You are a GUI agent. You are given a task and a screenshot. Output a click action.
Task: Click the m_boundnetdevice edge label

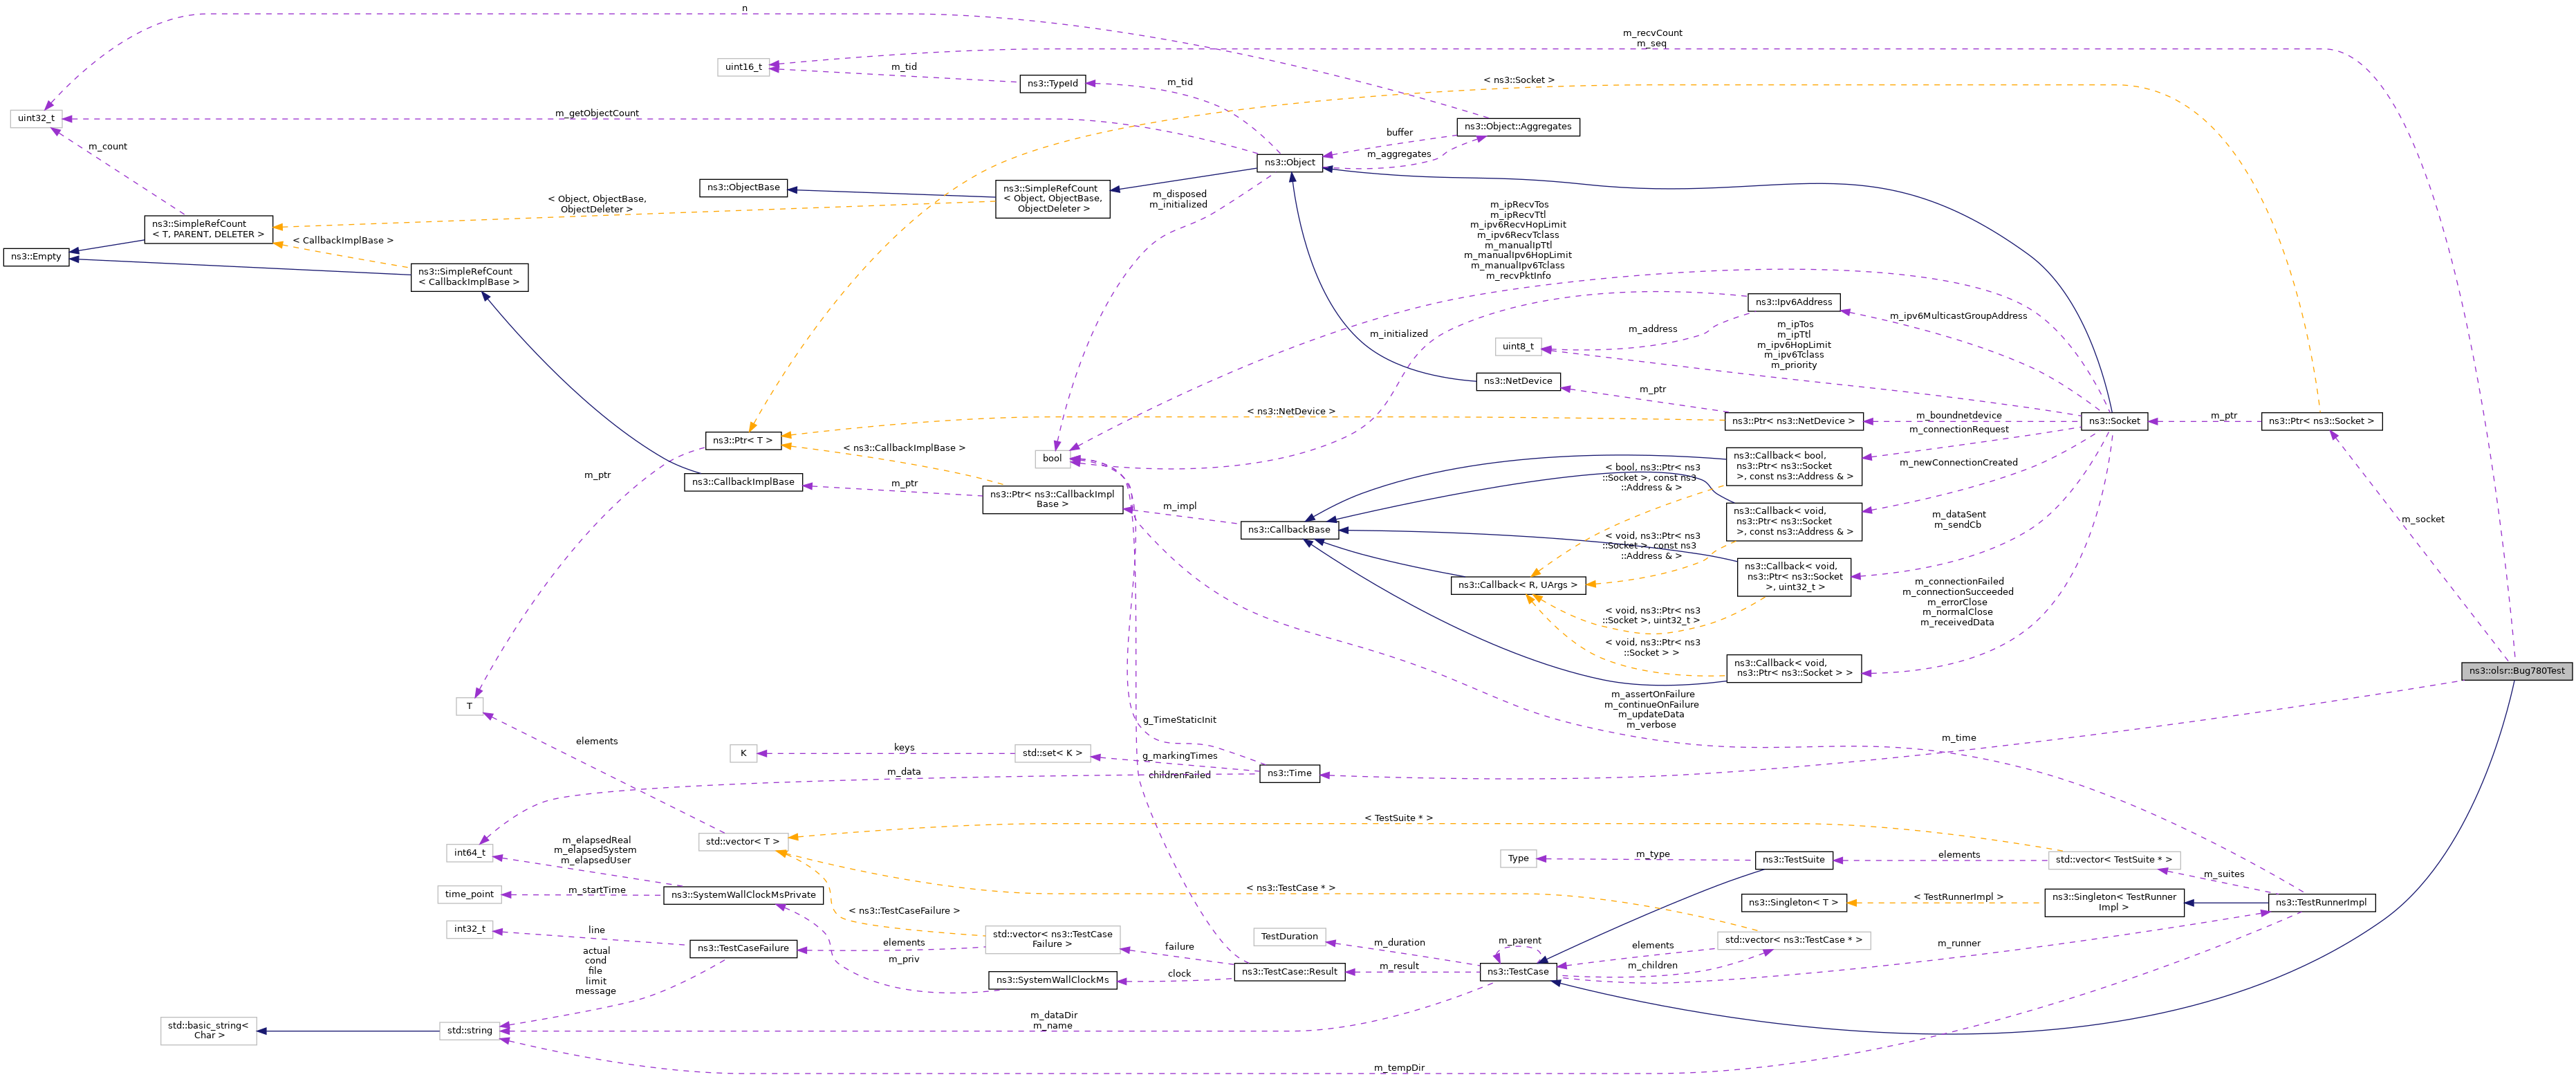(x=1958, y=416)
